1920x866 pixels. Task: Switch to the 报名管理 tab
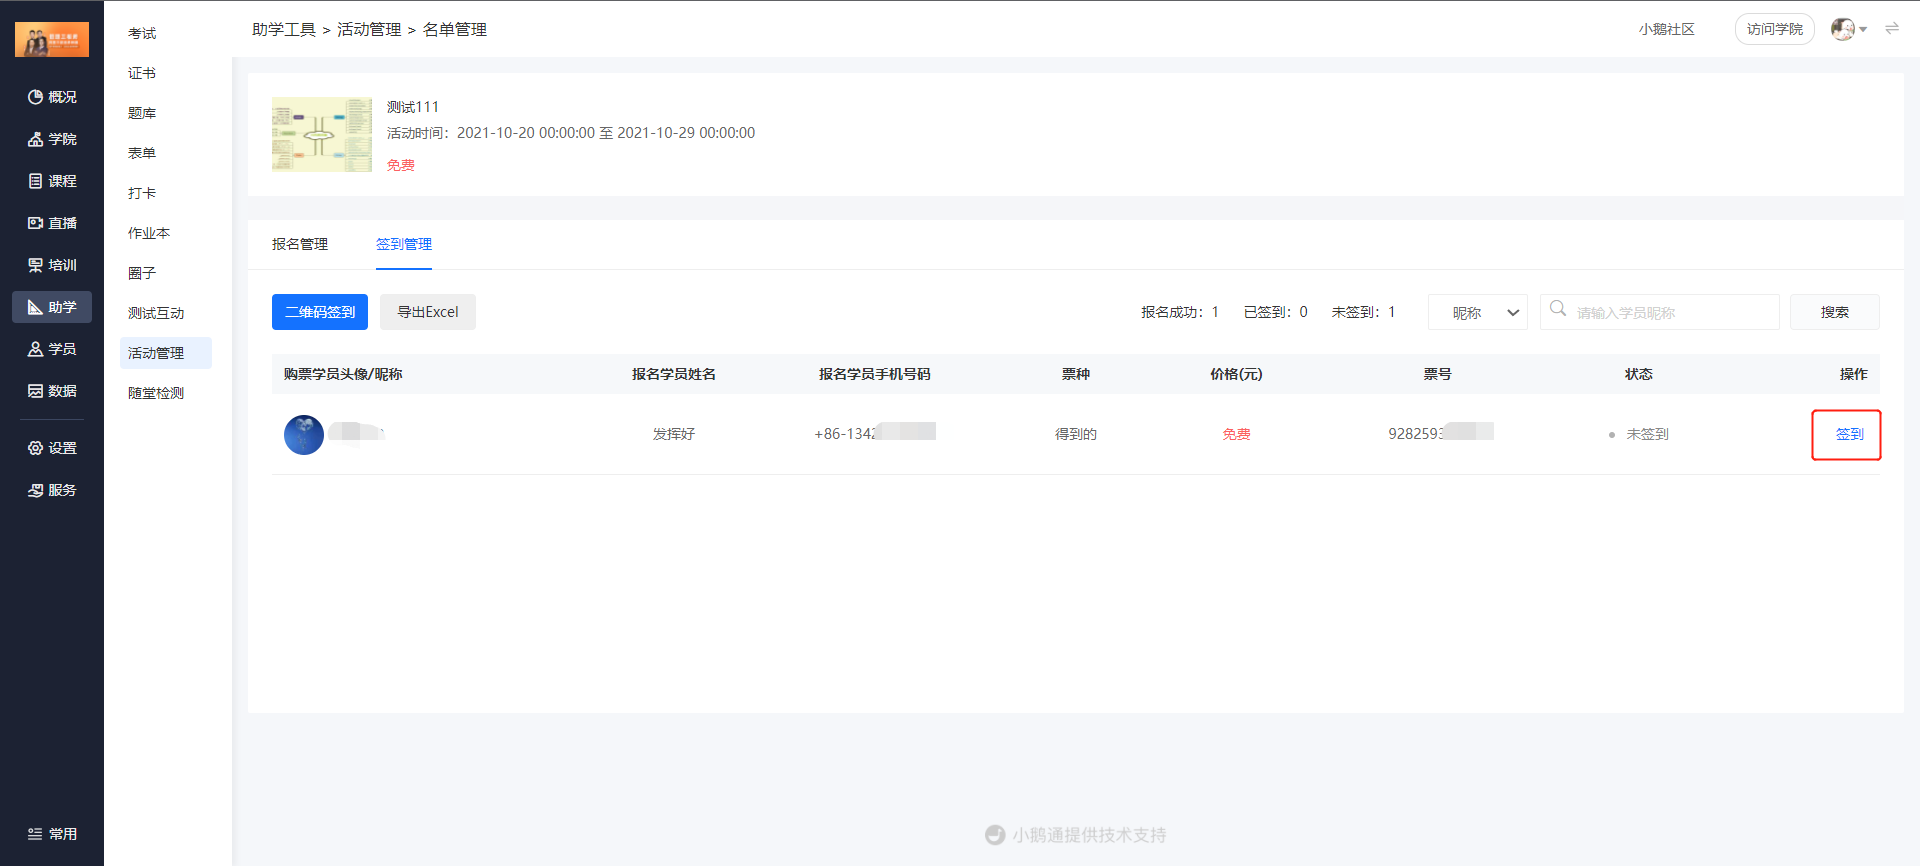(x=300, y=244)
